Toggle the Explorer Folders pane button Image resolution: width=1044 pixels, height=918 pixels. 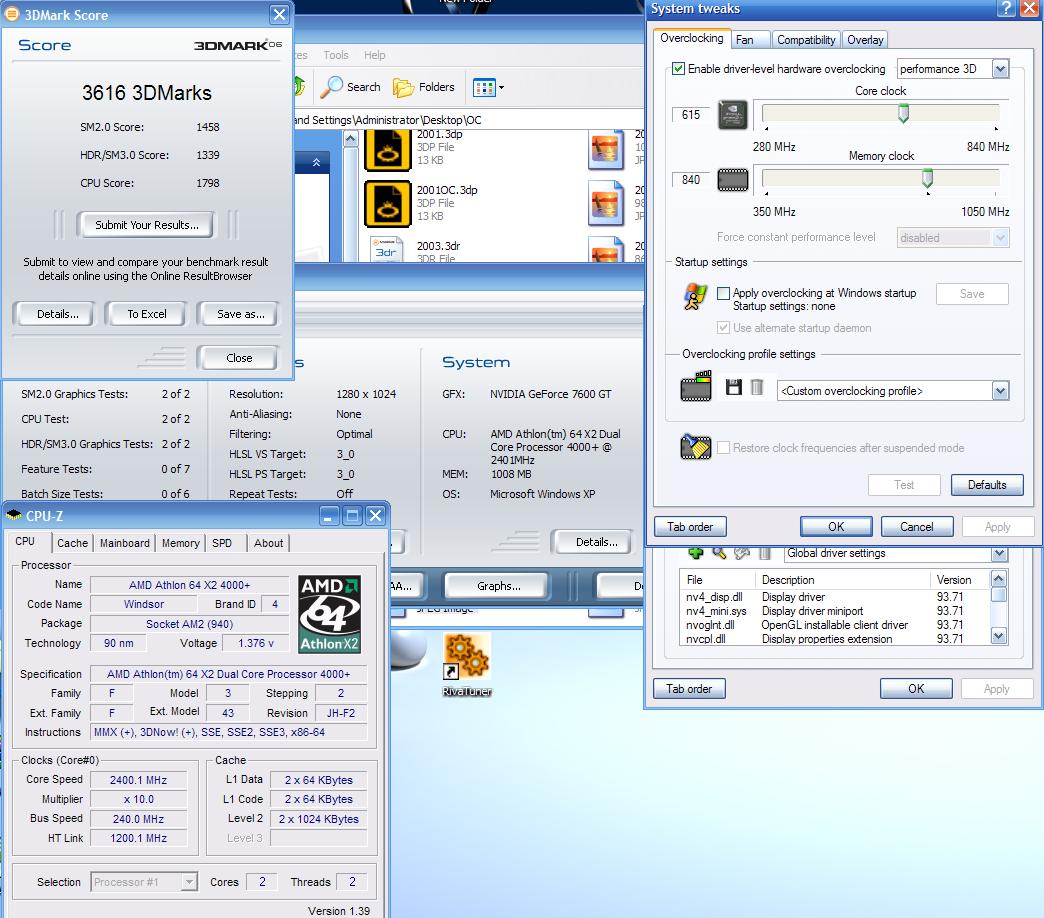pyautogui.click(x=423, y=87)
